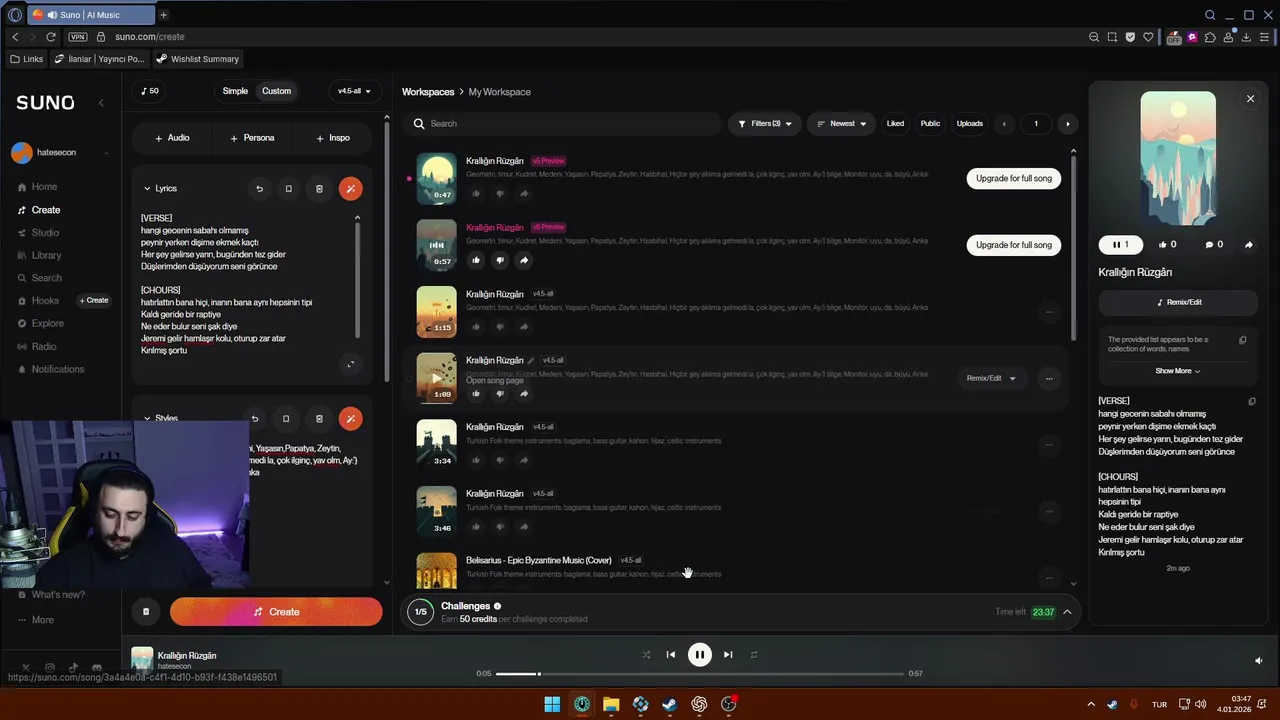Click the challenges info icon
Screen dimensions: 1280x720
click(x=497, y=606)
